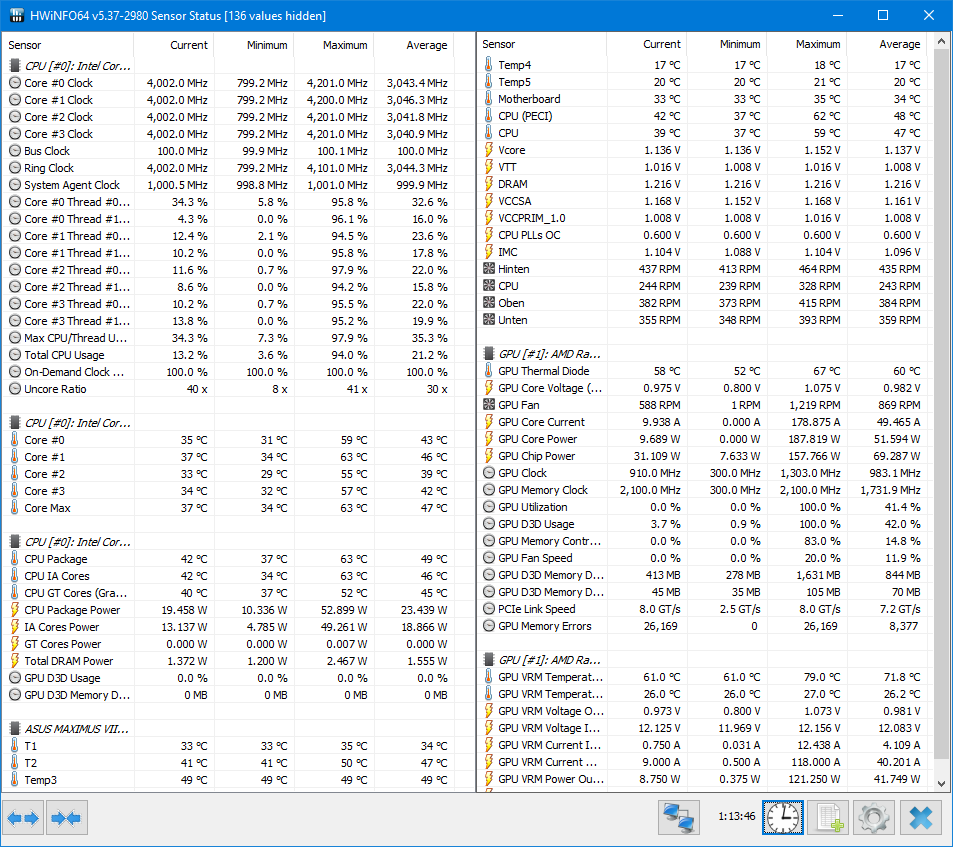
Task: Select the GPU Utilization row
Action: 702,508
